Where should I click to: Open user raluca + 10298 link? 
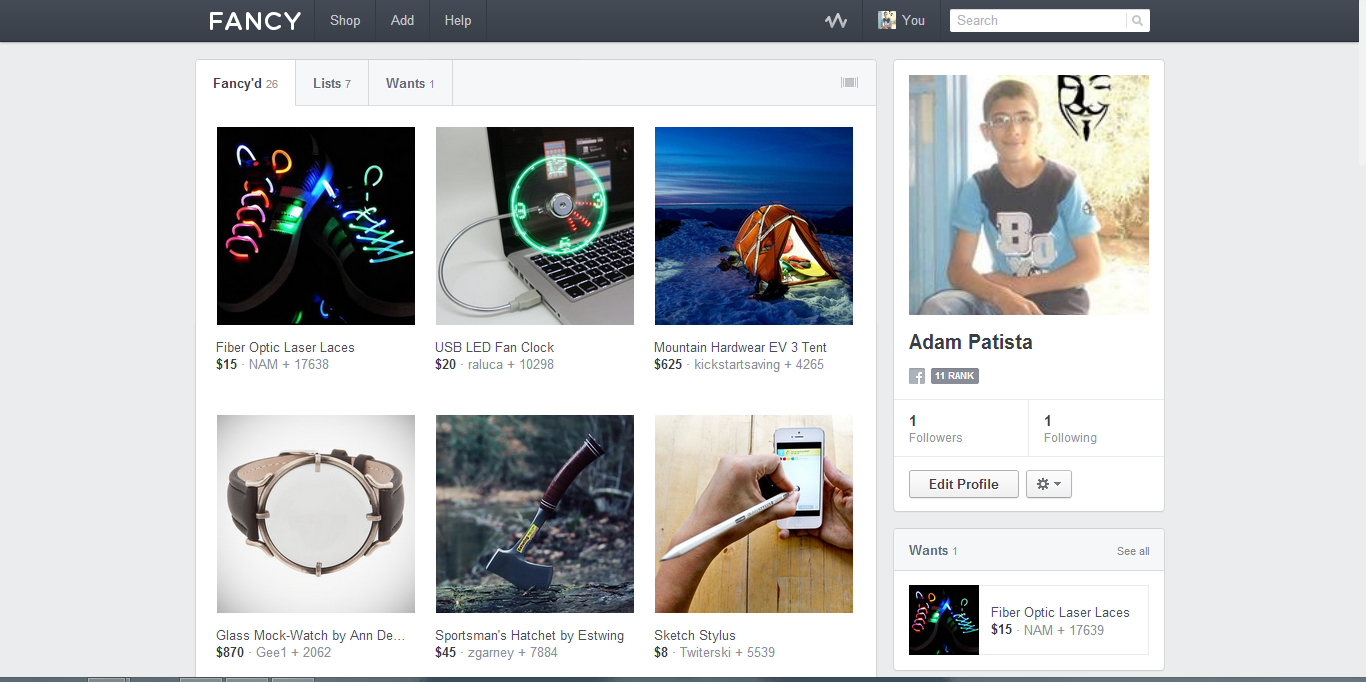click(x=511, y=364)
